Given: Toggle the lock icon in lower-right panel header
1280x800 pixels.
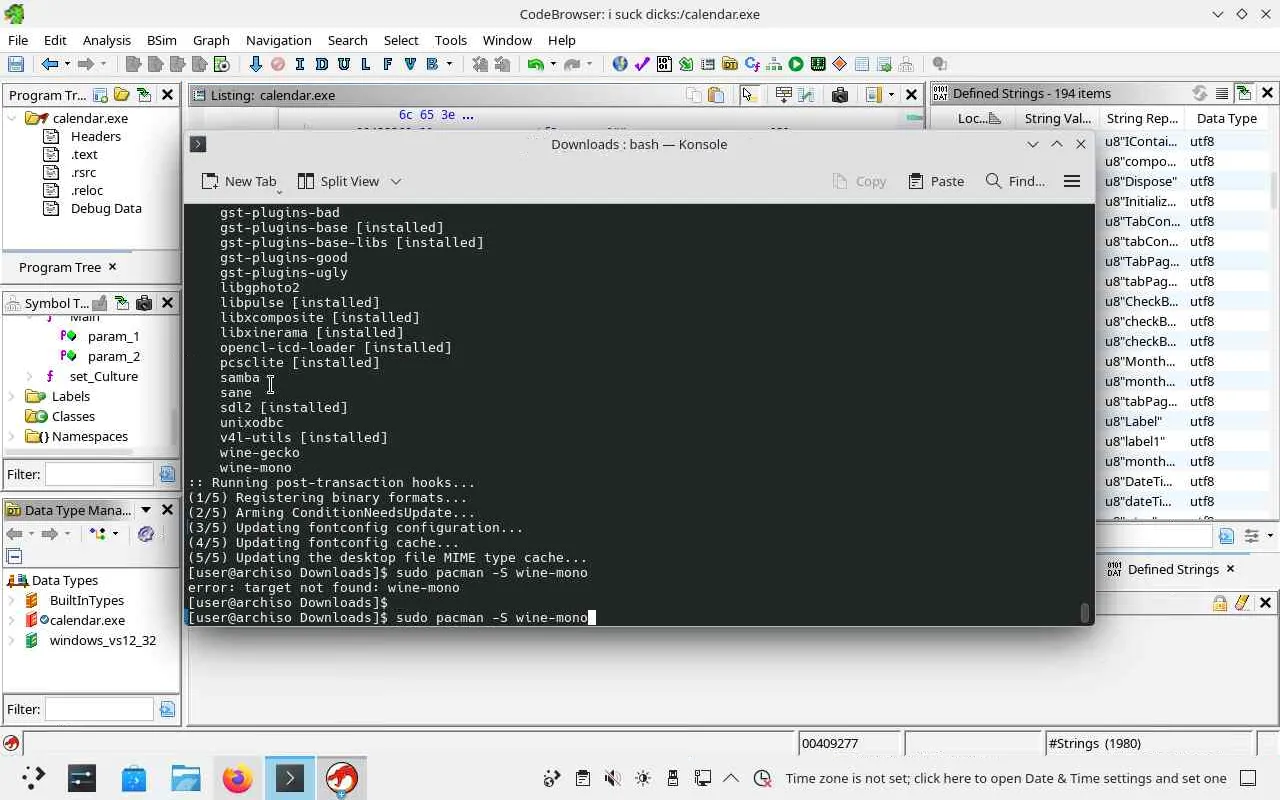Looking at the screenshot, I should (1220, 603).
